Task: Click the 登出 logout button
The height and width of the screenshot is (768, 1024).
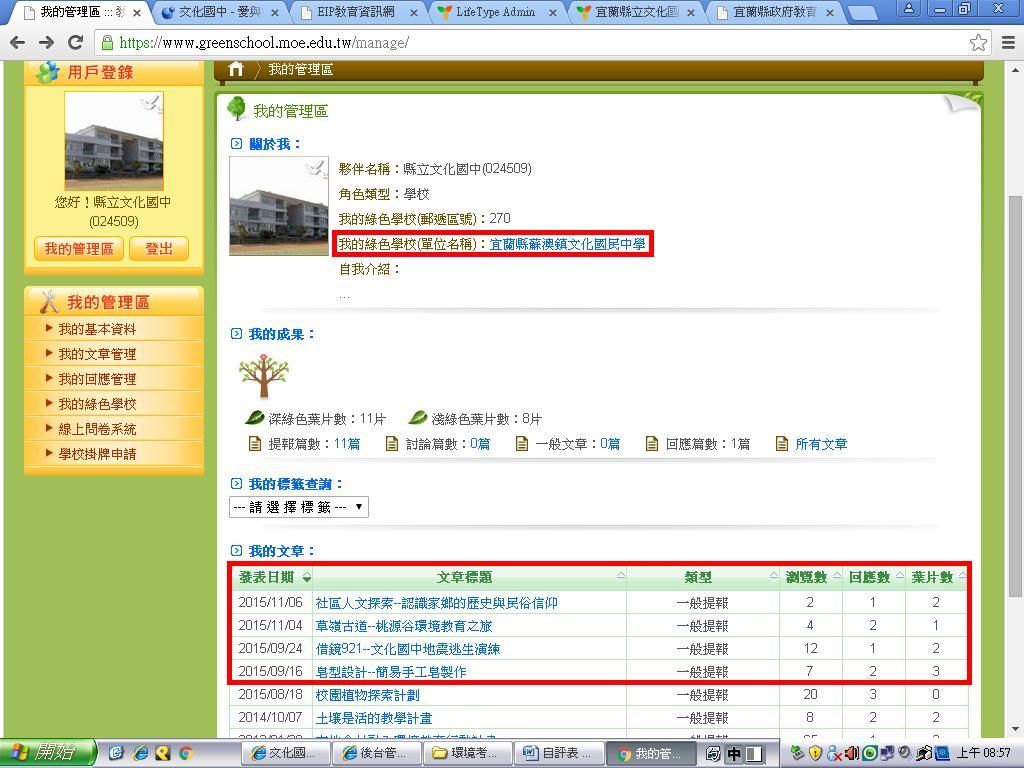Action: coord(158,249)
